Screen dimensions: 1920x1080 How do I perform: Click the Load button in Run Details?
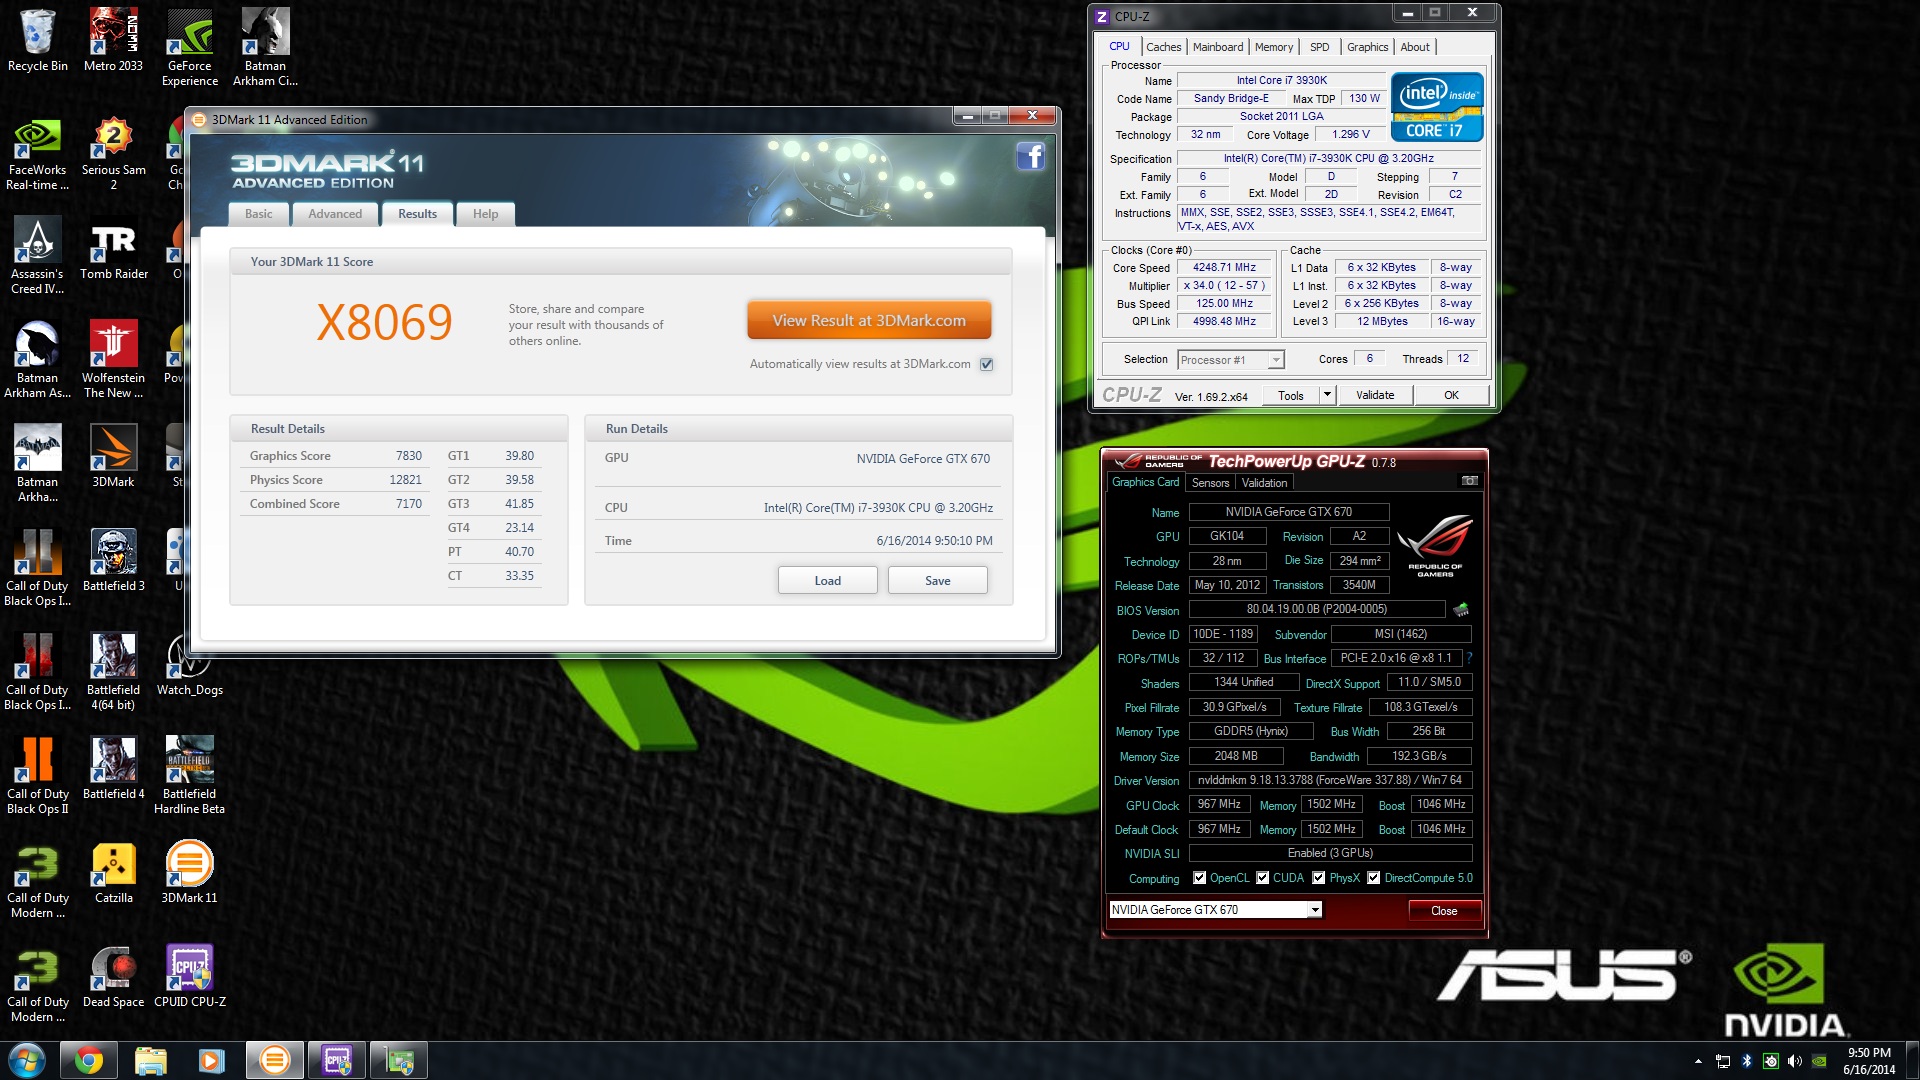coord(828,581)
